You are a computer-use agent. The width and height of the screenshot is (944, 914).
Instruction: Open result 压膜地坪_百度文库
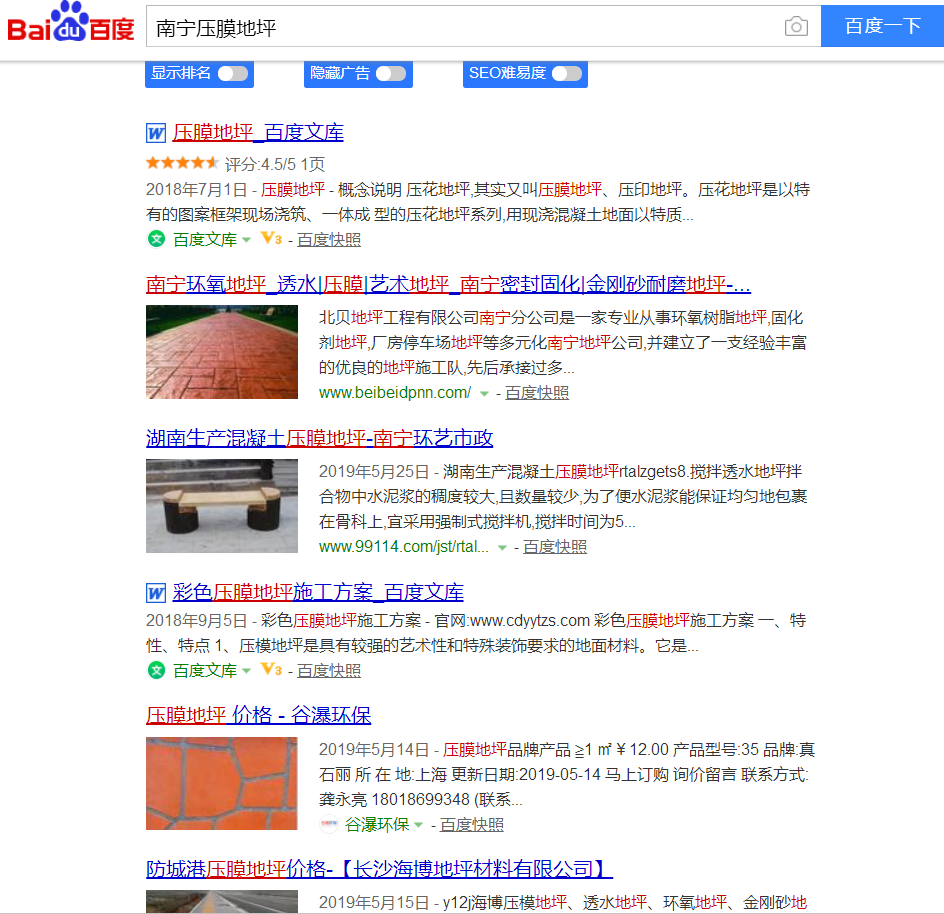point(258,132)
